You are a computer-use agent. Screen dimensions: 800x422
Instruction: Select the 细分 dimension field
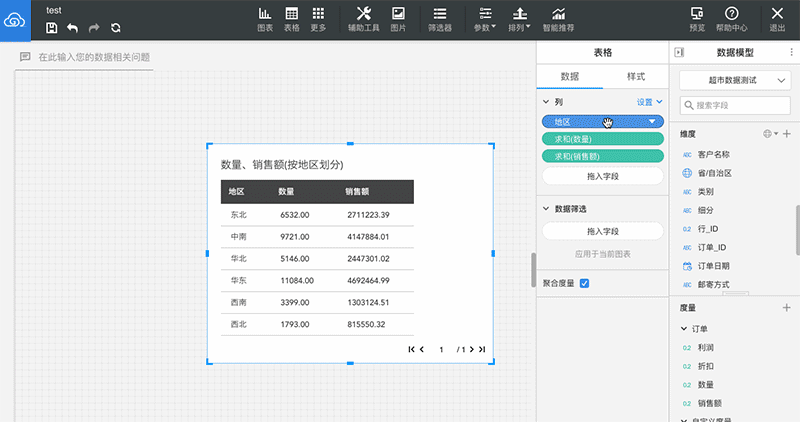click(x=706, y=210)
